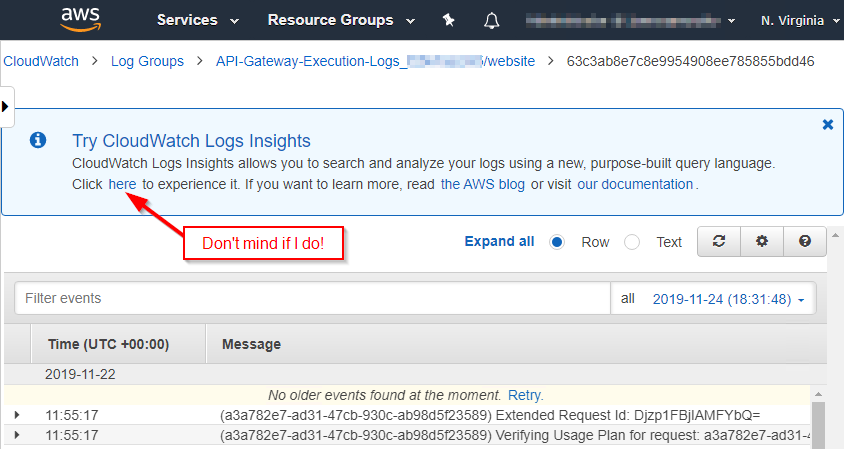Click 'here' link to try Logs Insights

(122, 184)
